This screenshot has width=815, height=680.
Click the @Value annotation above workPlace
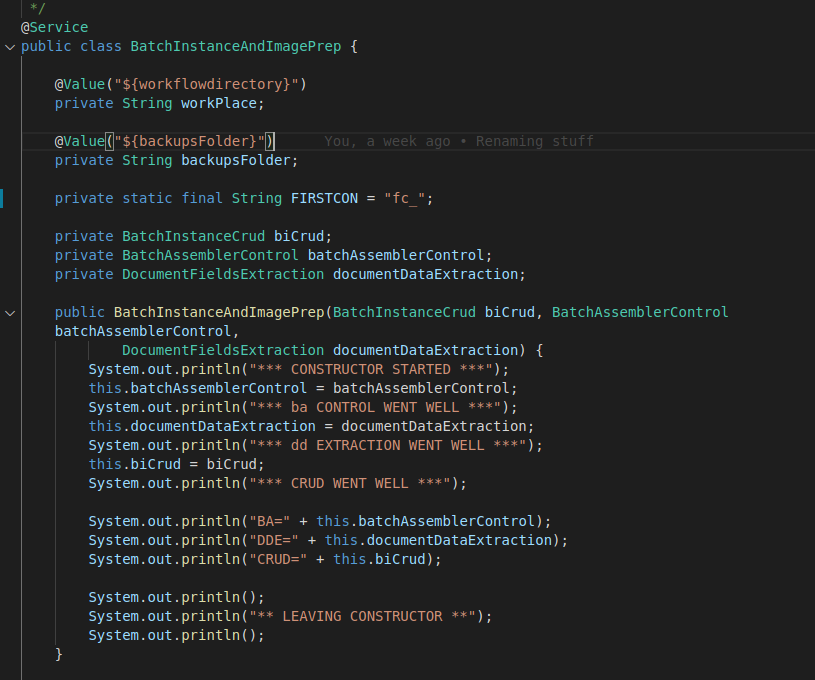[x=80, y=84]
